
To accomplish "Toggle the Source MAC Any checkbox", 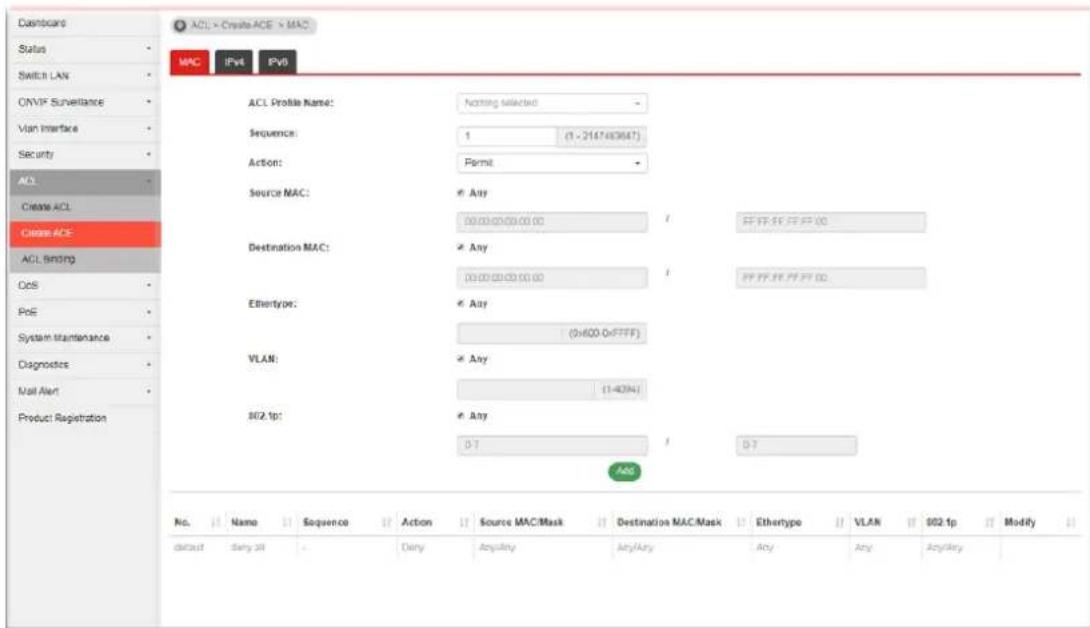I will [460, 193].
